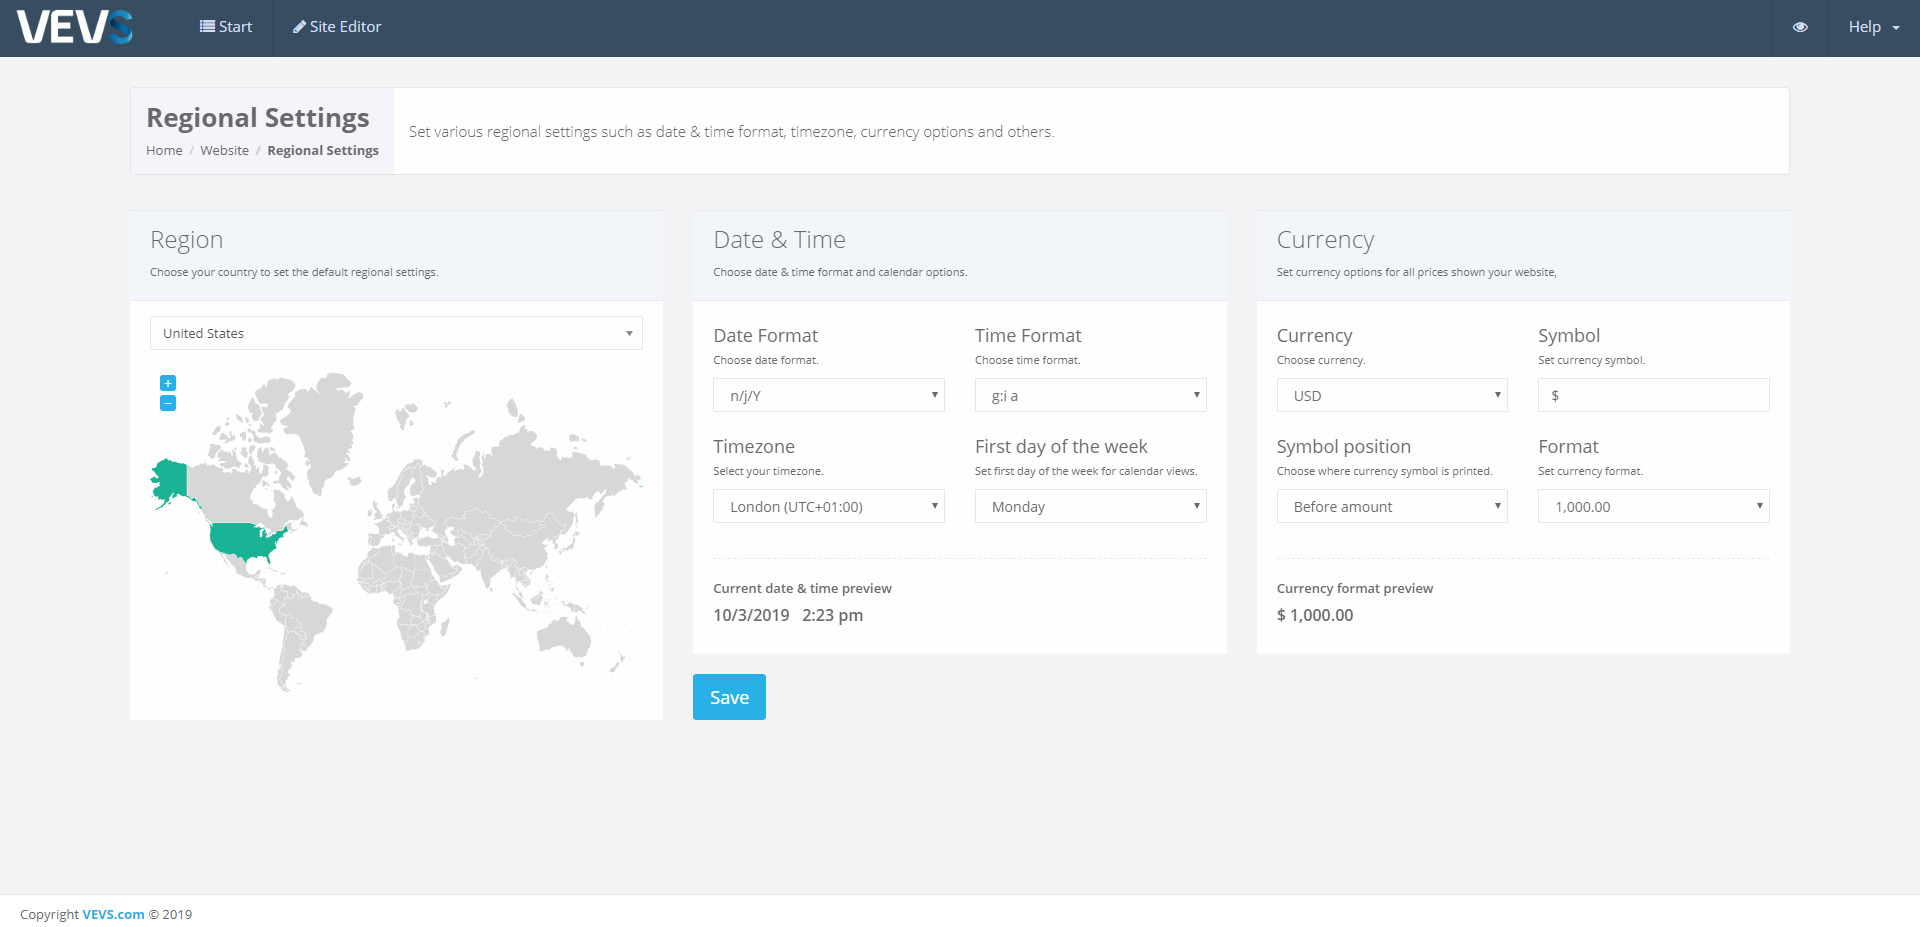
Task: Click the map zoom in plus icon
Action: 168,383
